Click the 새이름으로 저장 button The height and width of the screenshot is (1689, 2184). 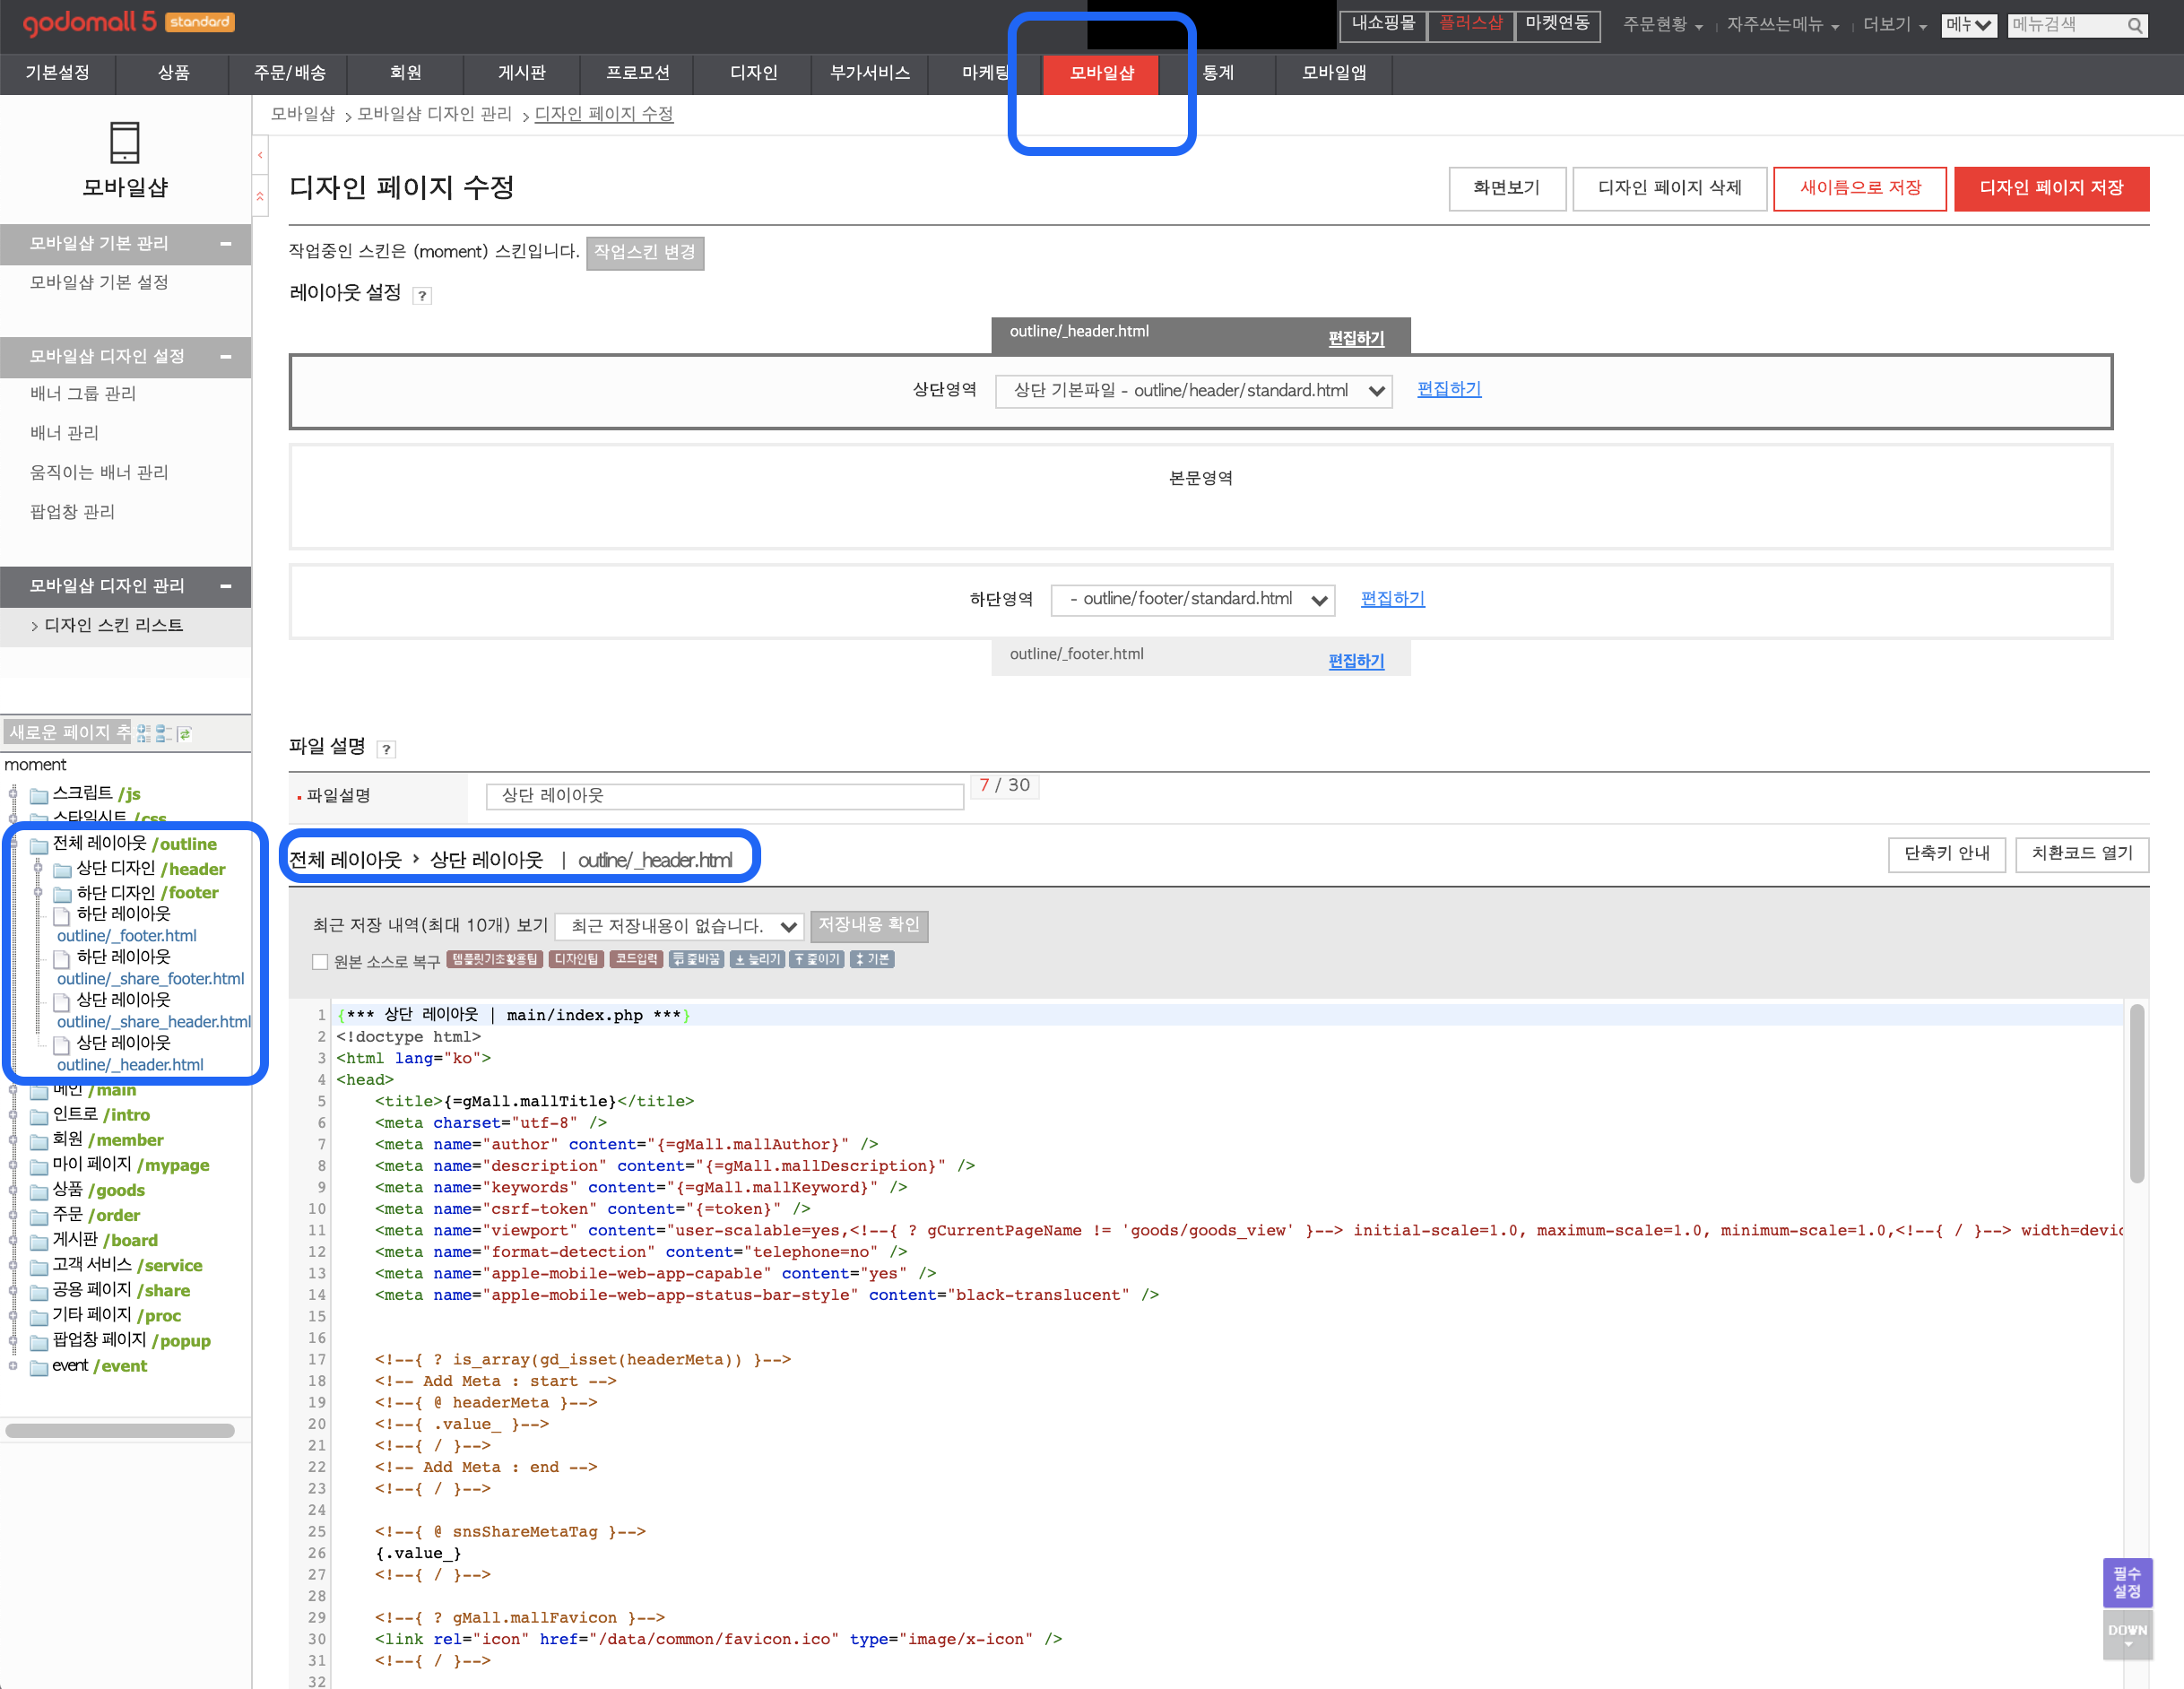[1859, 188]
